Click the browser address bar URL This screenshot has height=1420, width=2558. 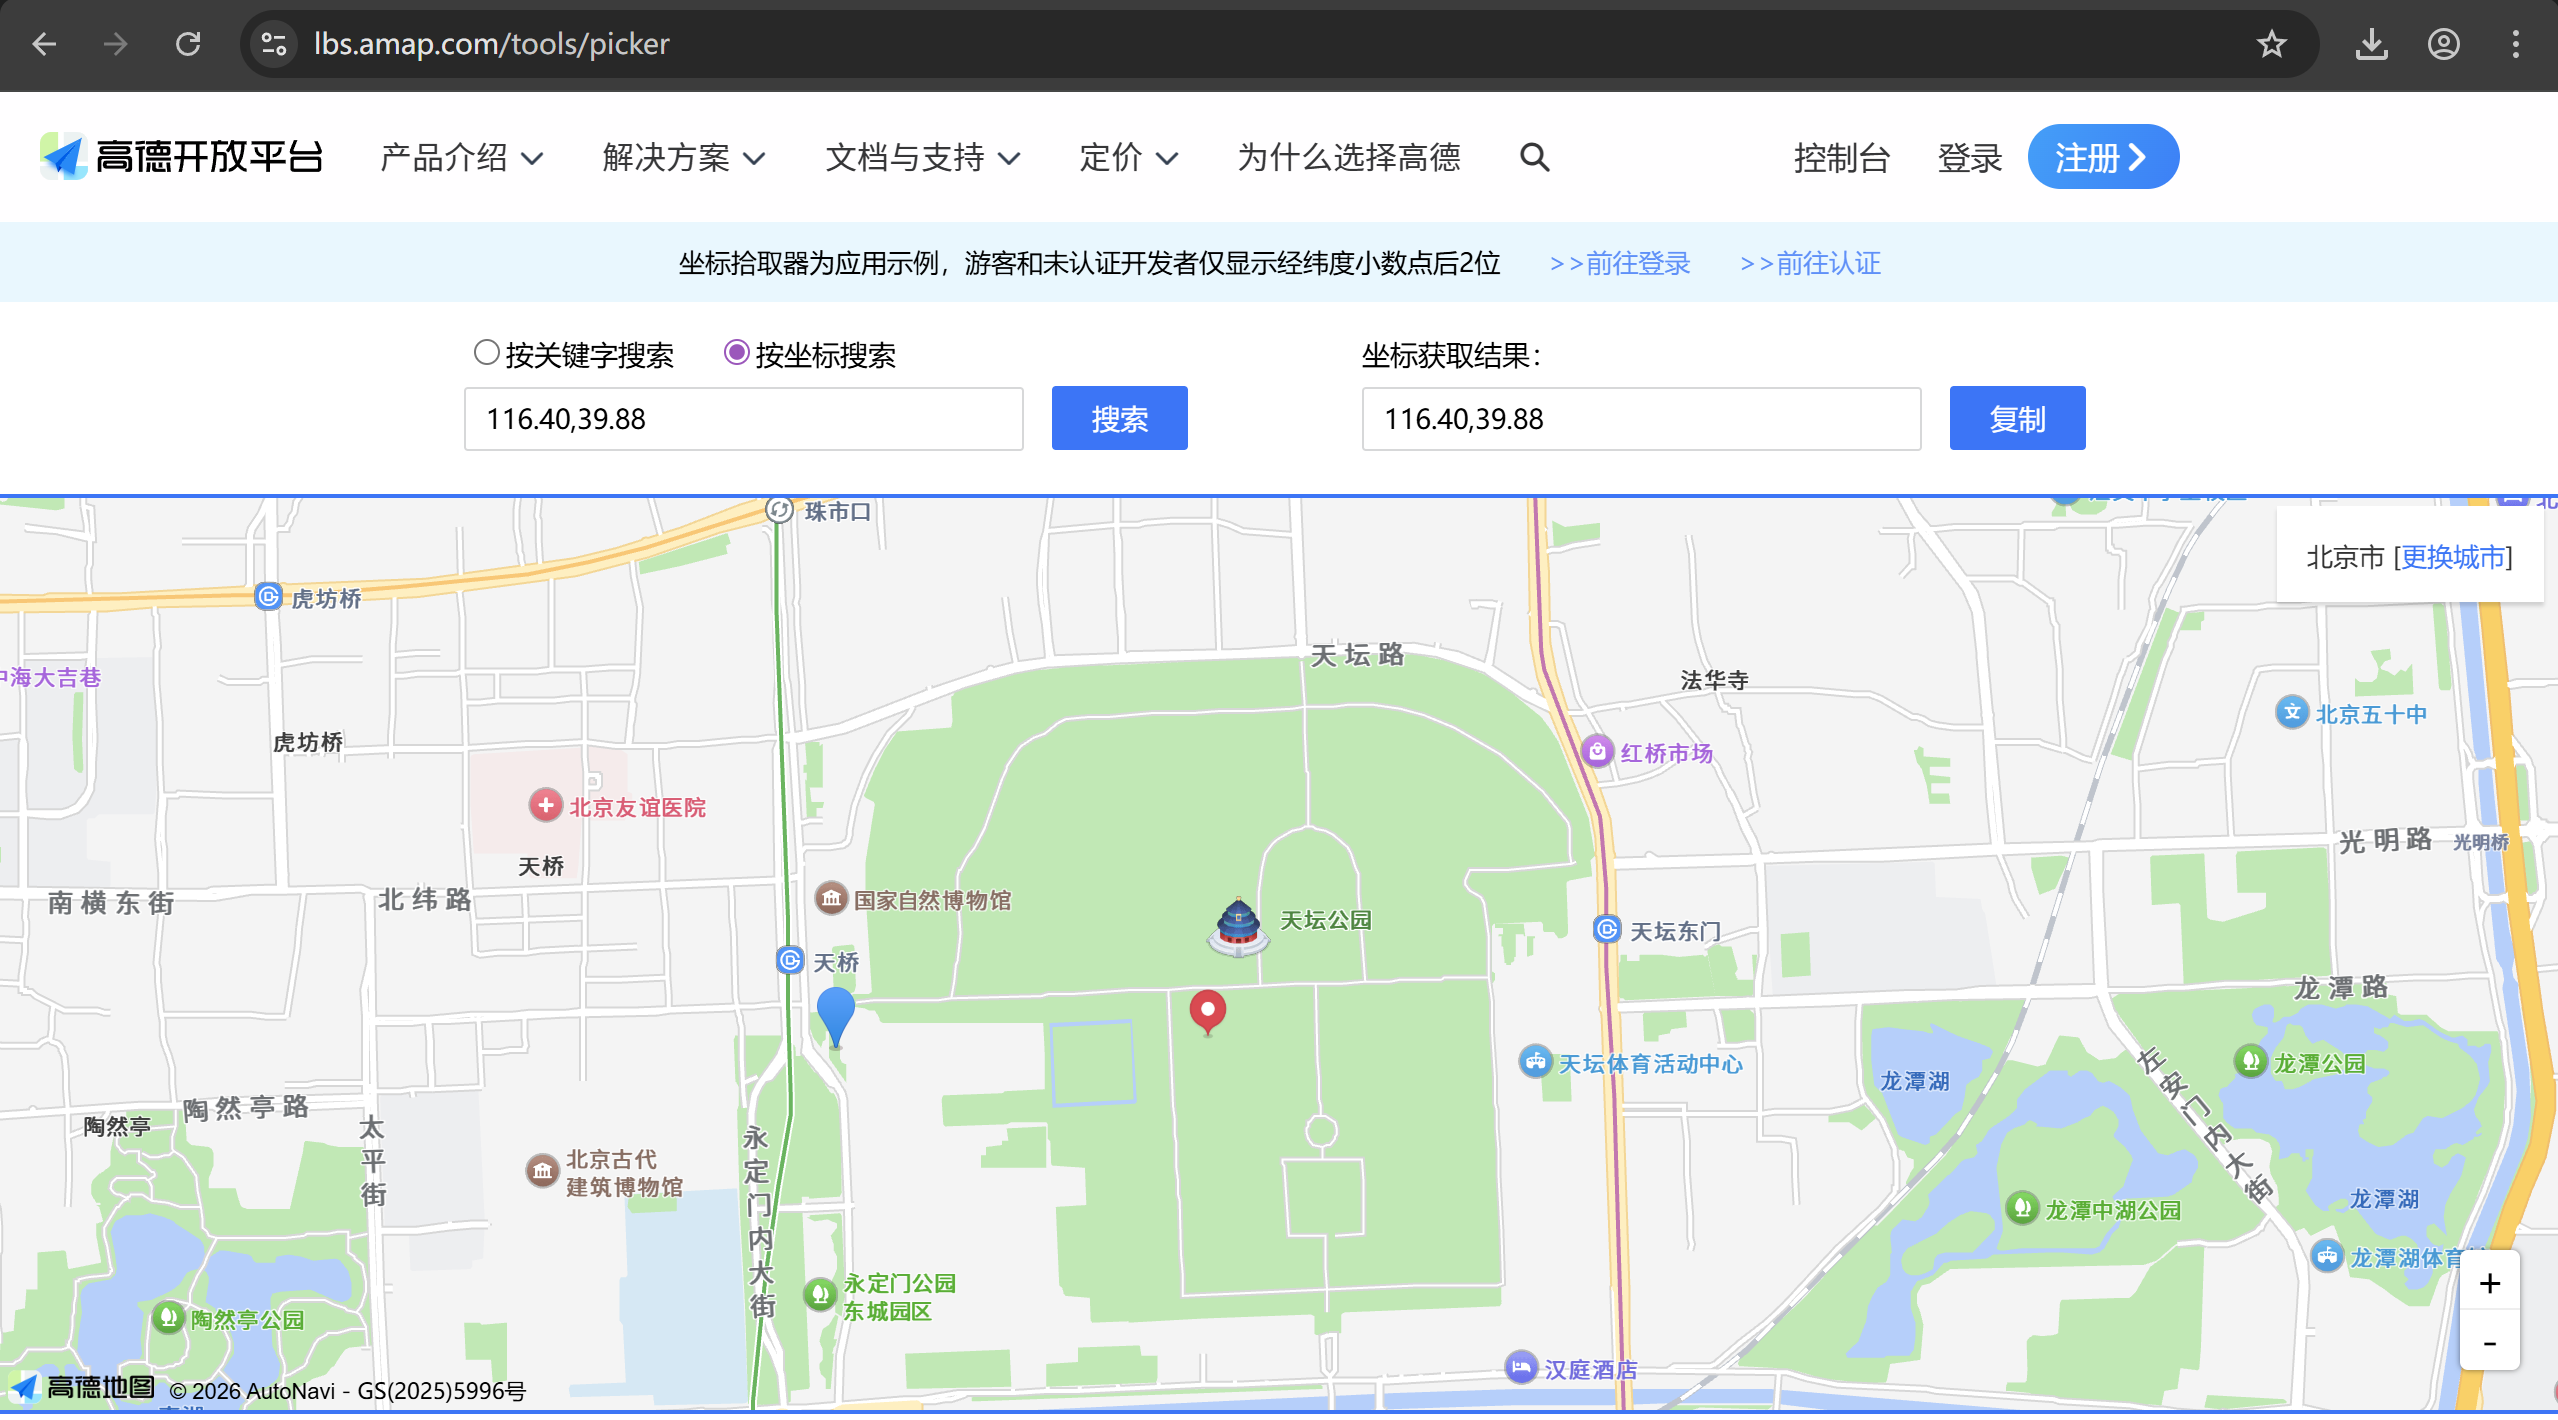[x=491, y=44]
